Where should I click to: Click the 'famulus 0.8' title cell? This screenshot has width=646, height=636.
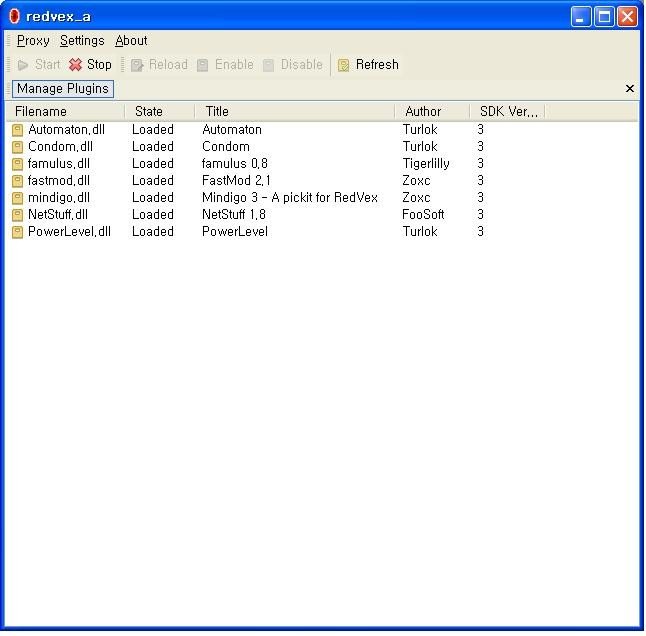[x=234, y=164]
